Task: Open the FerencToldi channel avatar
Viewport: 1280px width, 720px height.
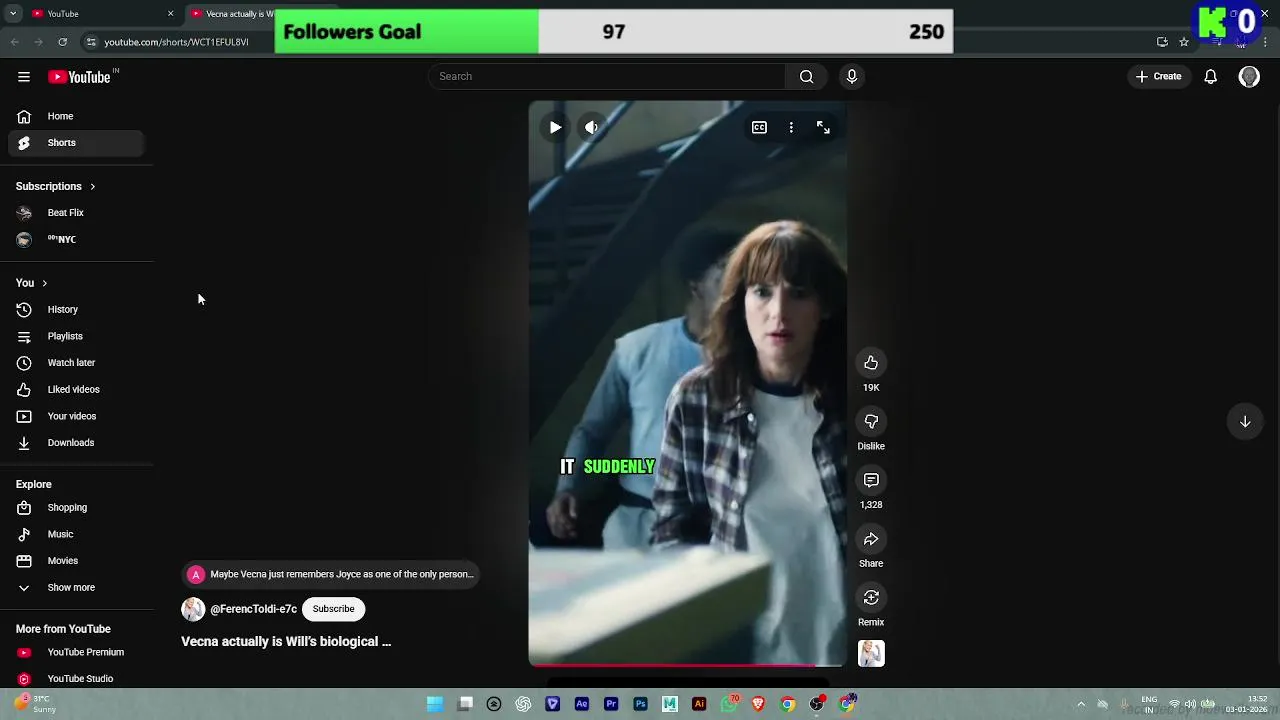Action: click(193, 609)
